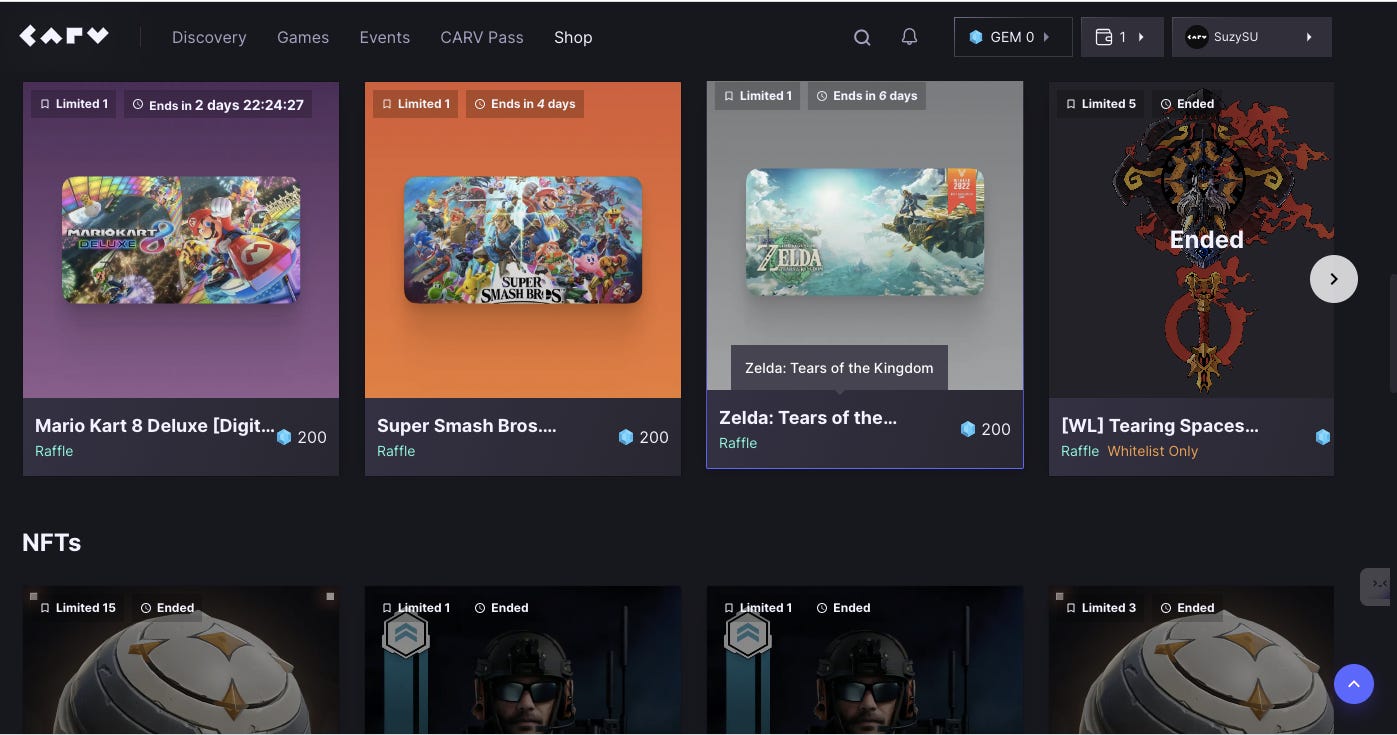The image size is (1397, 735).
Task: Click the SuzySU avatar icon
Action: 1196,37
